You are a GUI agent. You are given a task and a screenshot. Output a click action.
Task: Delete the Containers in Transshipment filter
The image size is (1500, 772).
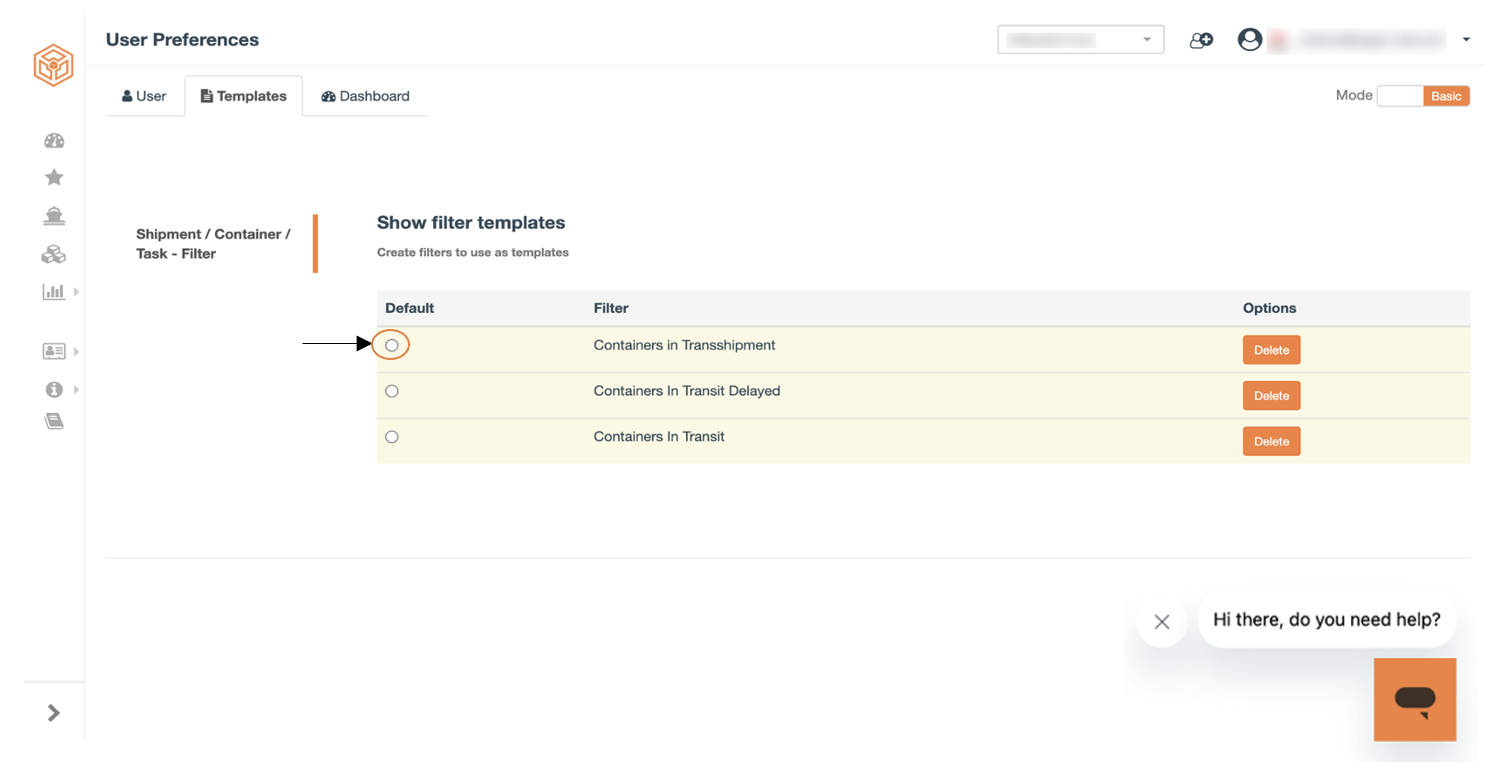point(1271,350)
